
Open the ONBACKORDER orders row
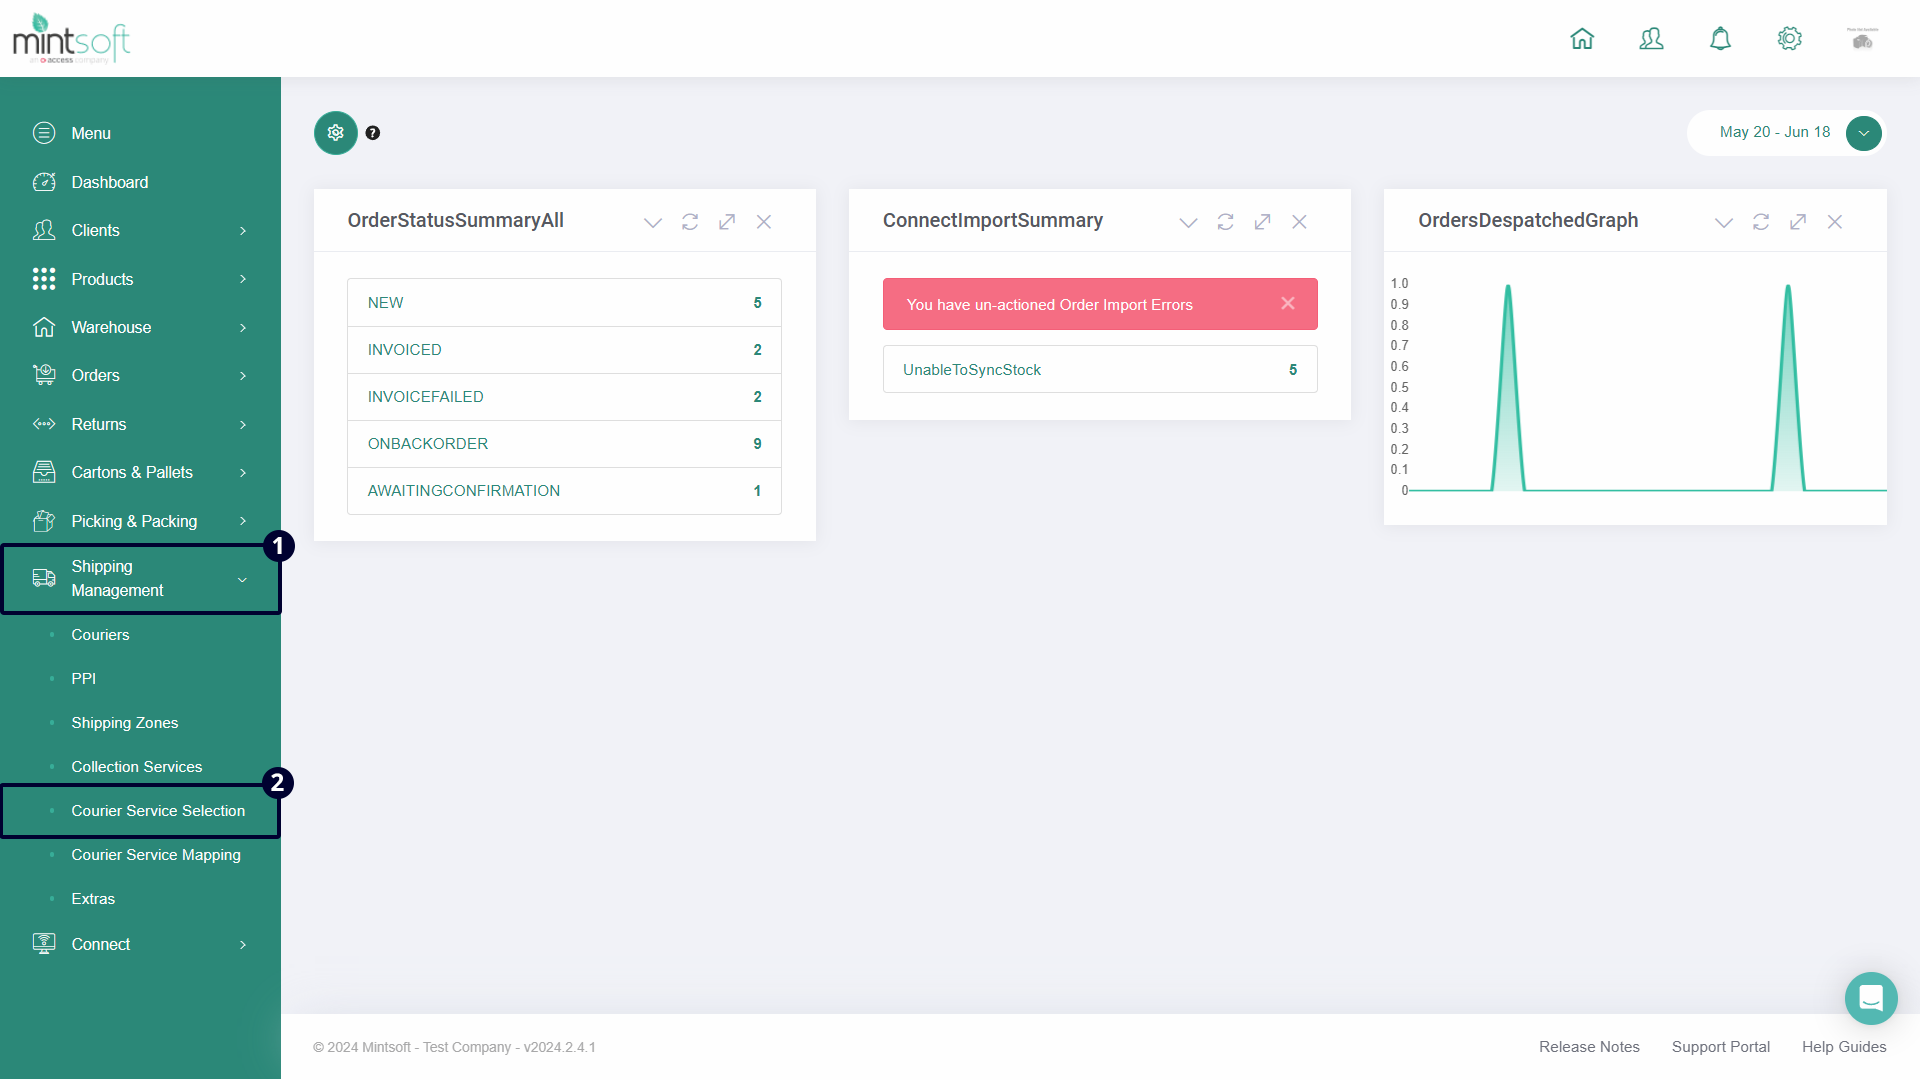564,444
